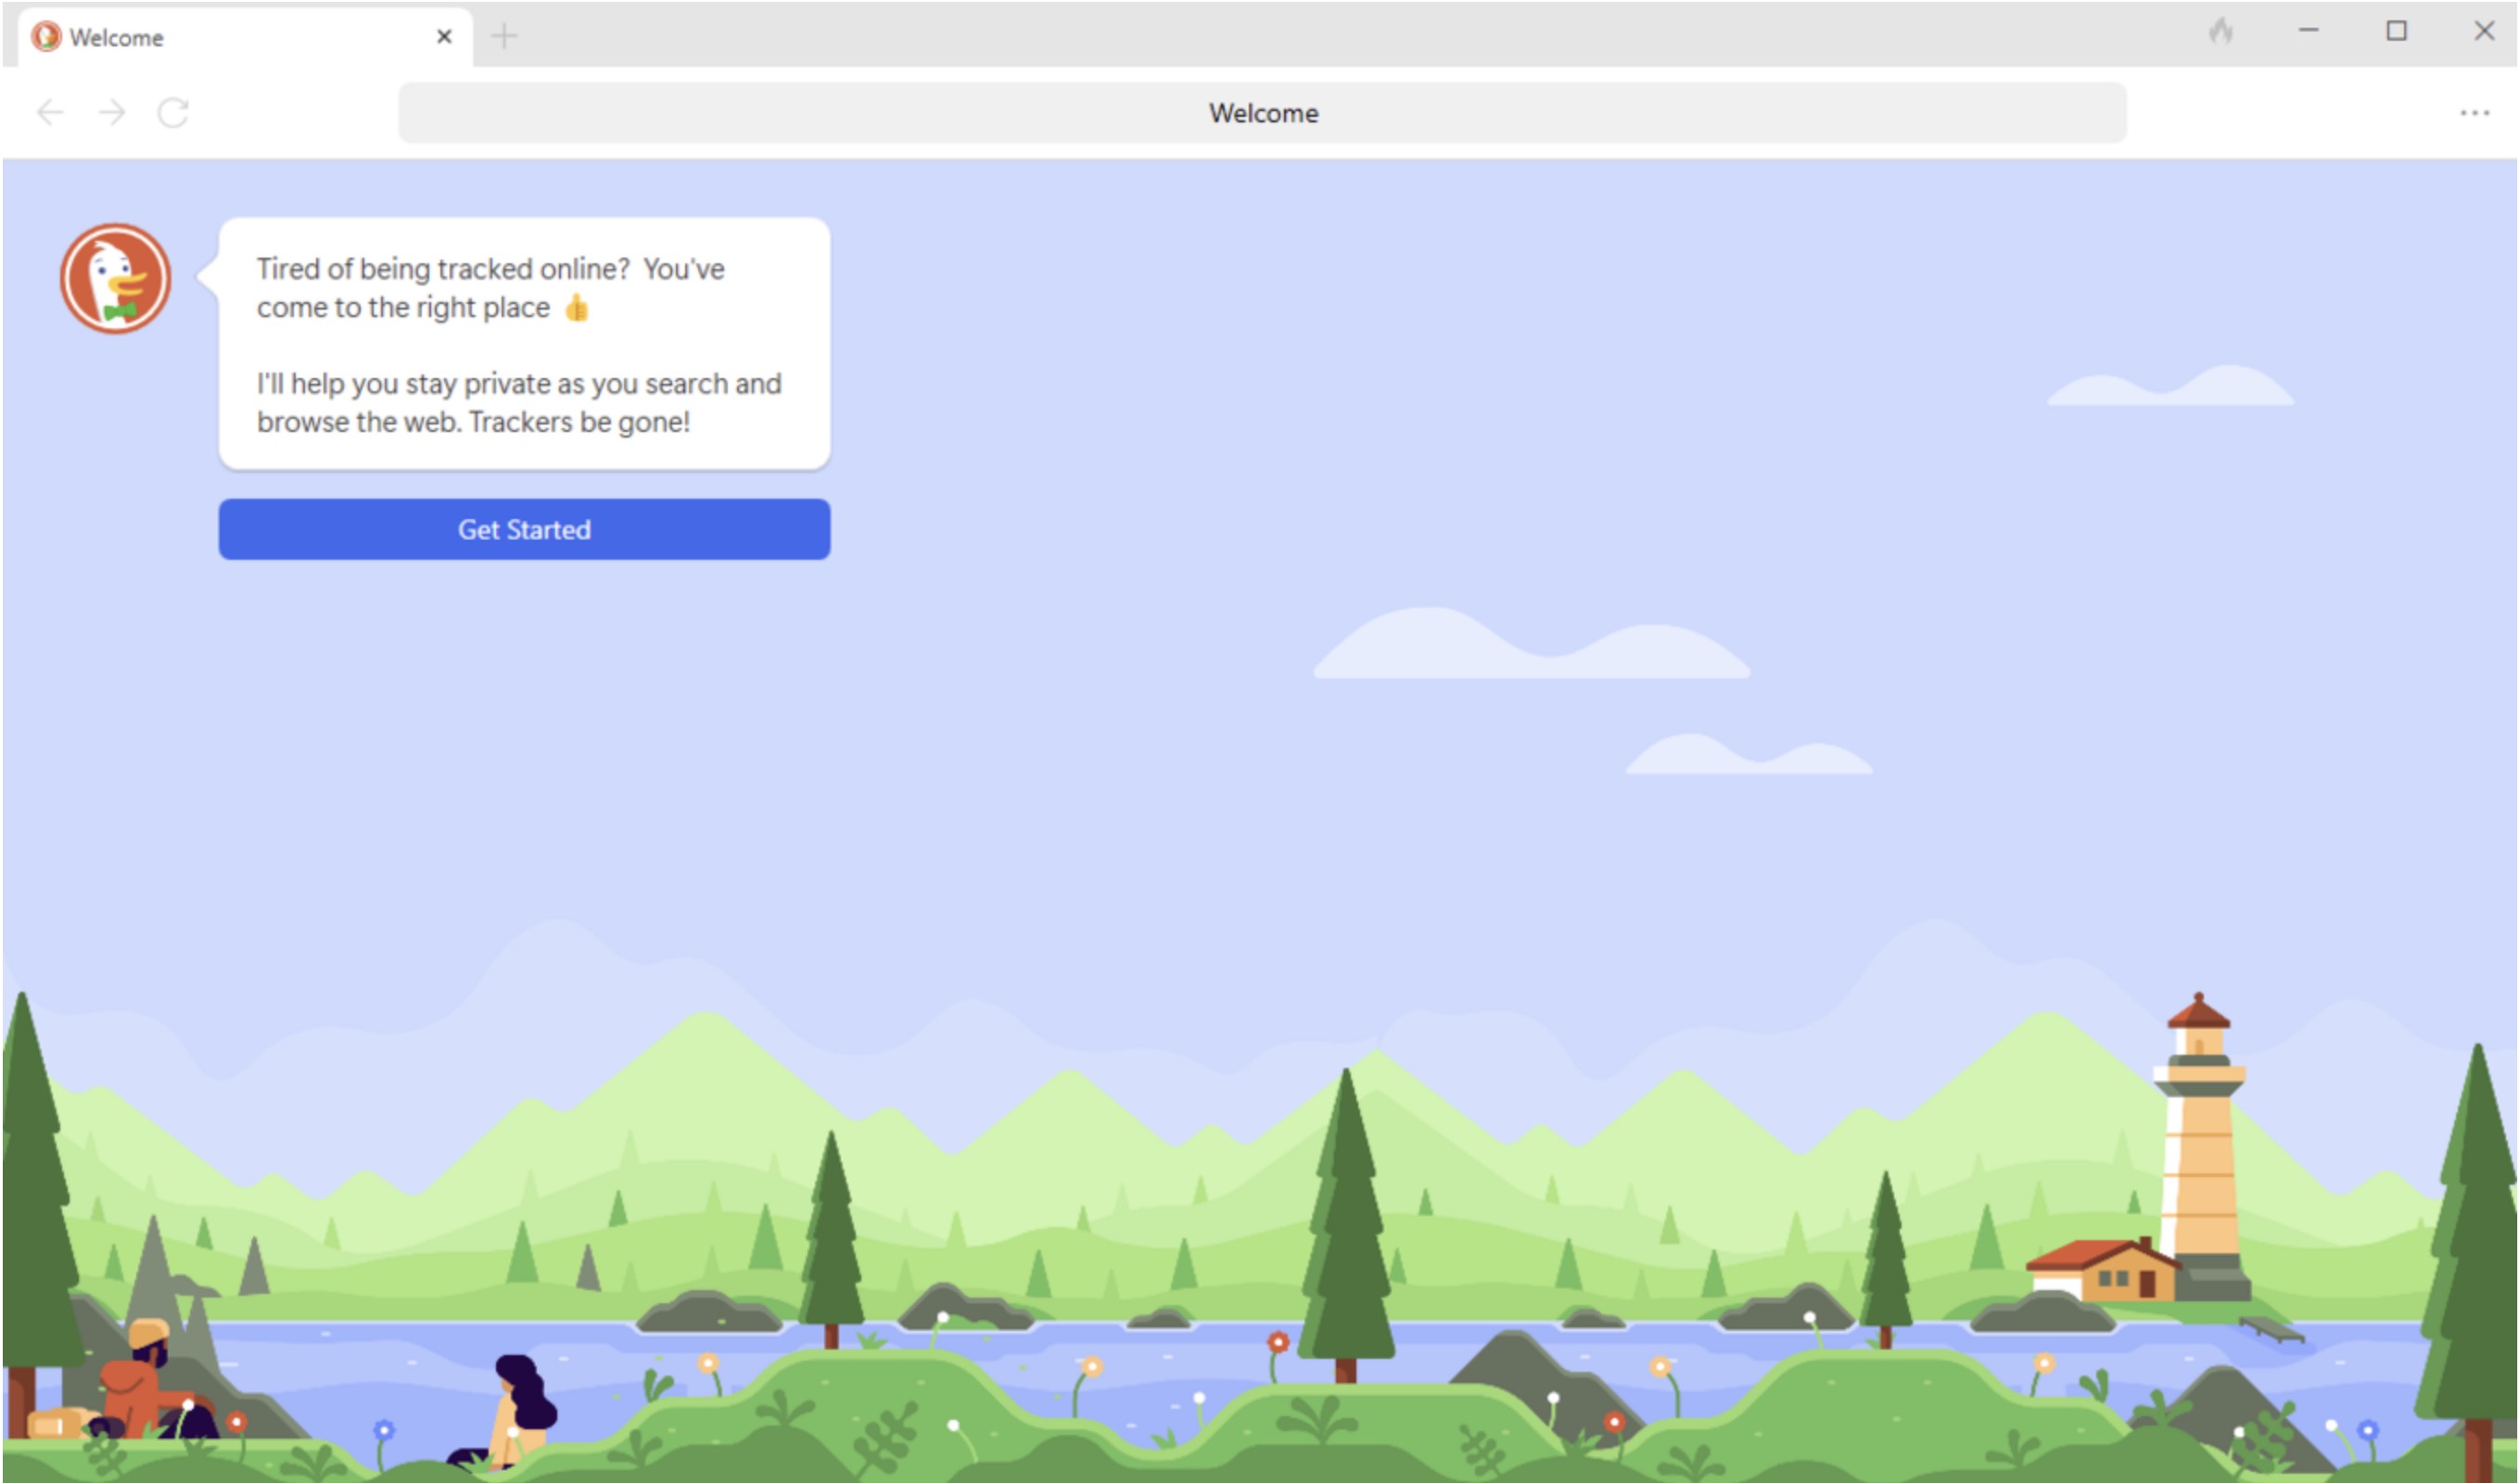Screen dimensions: 2520x1483
Task: Maximize the browser window
Action: click(2396, 31)
